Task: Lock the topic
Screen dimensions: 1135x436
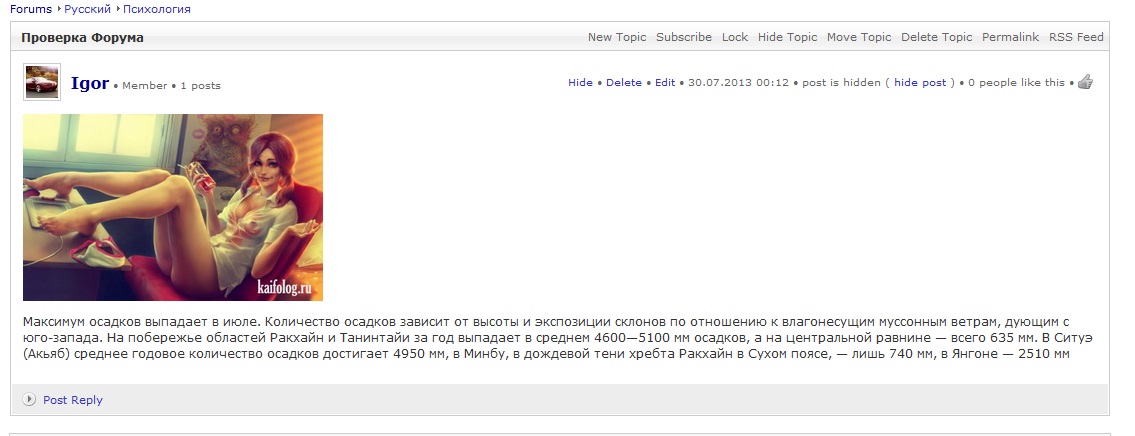Action: pos(735,37)
